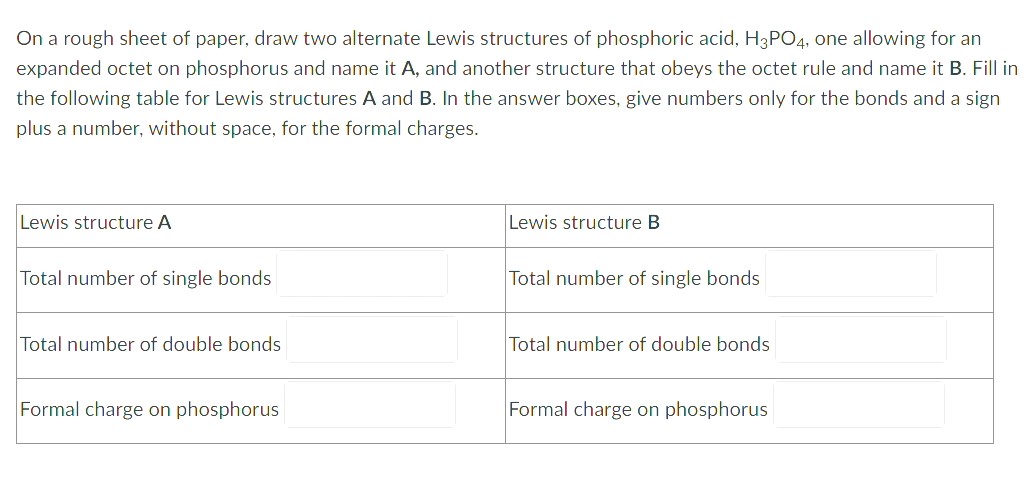
Task: Click the 'Total number of single bonds' label under B
Action: click(x=634, y=279)
